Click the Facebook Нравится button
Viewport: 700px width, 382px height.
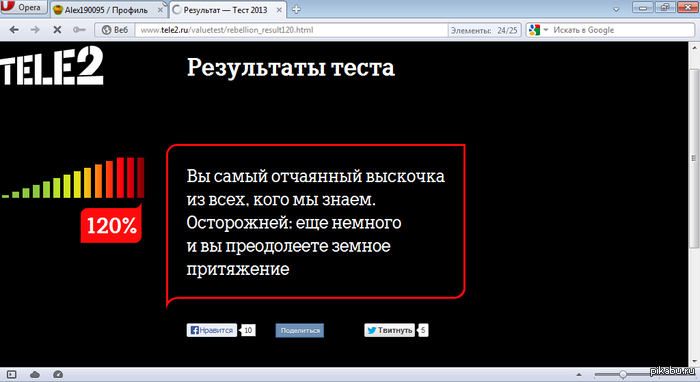(212, 330)
